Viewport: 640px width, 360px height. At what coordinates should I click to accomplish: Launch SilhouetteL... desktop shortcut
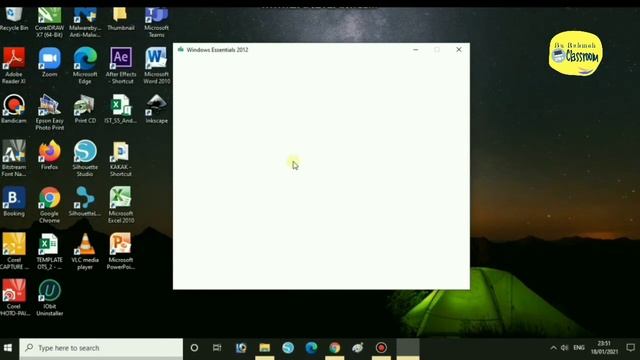[x=85, y=201]
